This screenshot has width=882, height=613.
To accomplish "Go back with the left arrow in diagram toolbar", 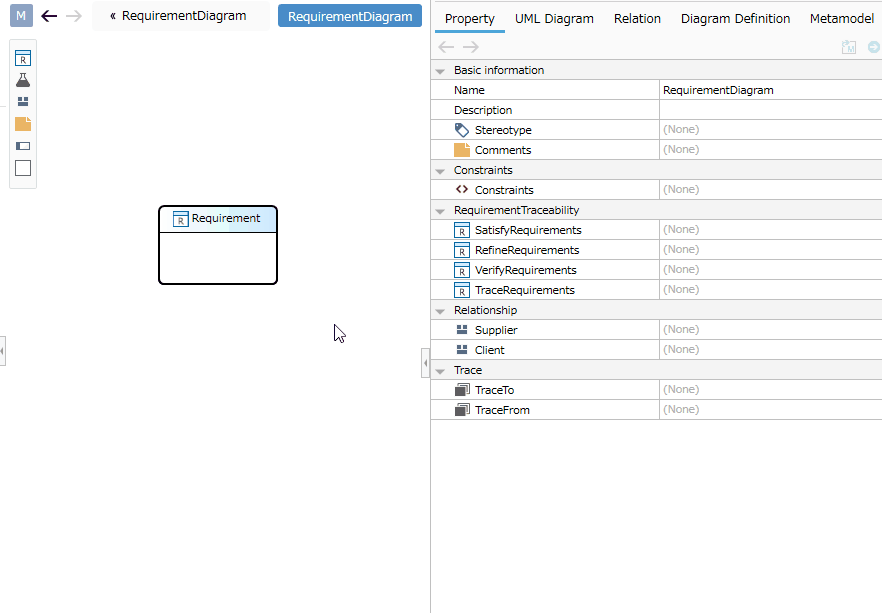I will click(x=50, y=16).
